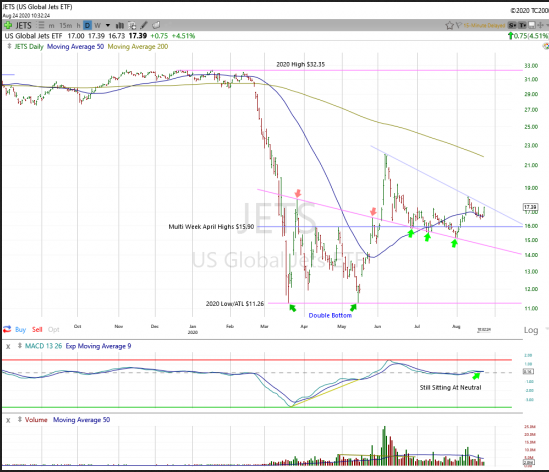The image size is (549, 472).
Task: Click the US Global Jets ETF name in quote bar
Action: pyautogui.click(x=33, y=36)
